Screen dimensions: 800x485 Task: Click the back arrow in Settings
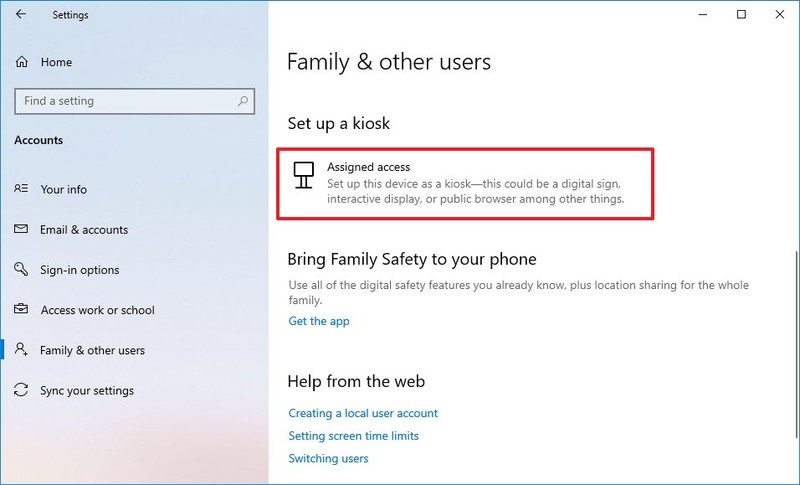click(x=20, y=14)
